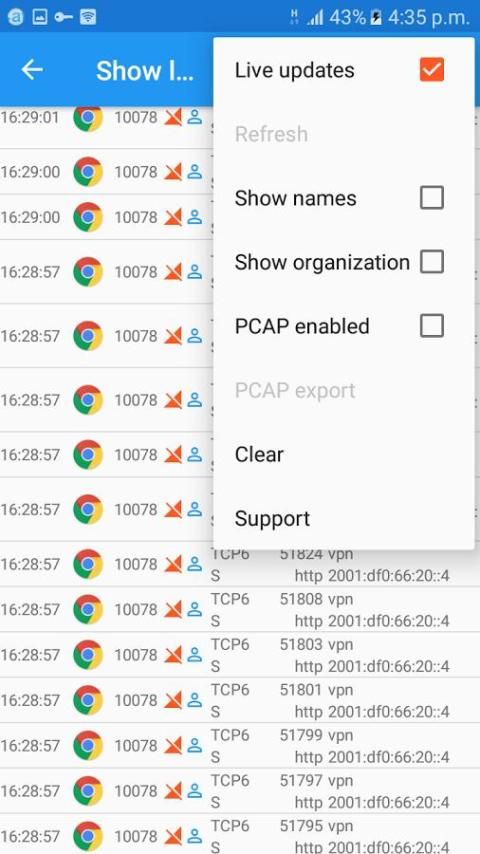Click Chrome icon in port 51824 row

pyautogui.click(x=88, y=564)
